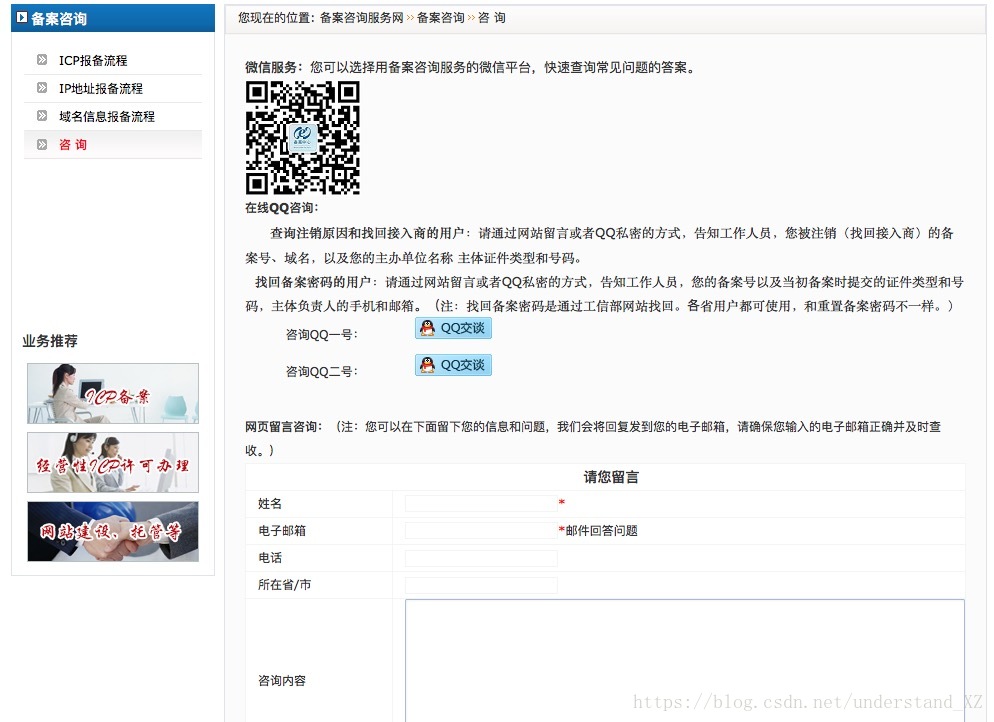Focus the 姓名 input field
Viewport: 994px width, 722px height.
point(481,503)
